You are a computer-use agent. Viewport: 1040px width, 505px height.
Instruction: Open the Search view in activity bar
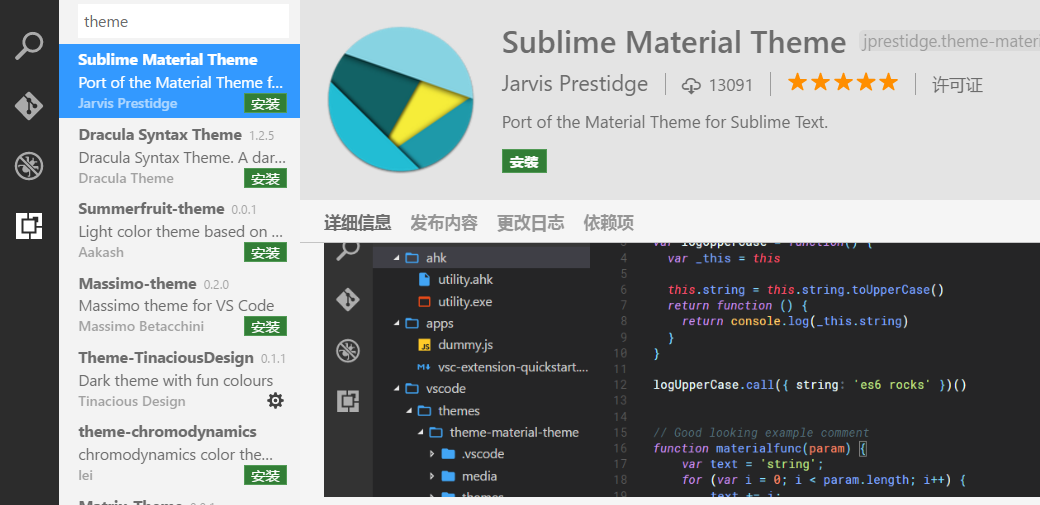pos(29,46)
